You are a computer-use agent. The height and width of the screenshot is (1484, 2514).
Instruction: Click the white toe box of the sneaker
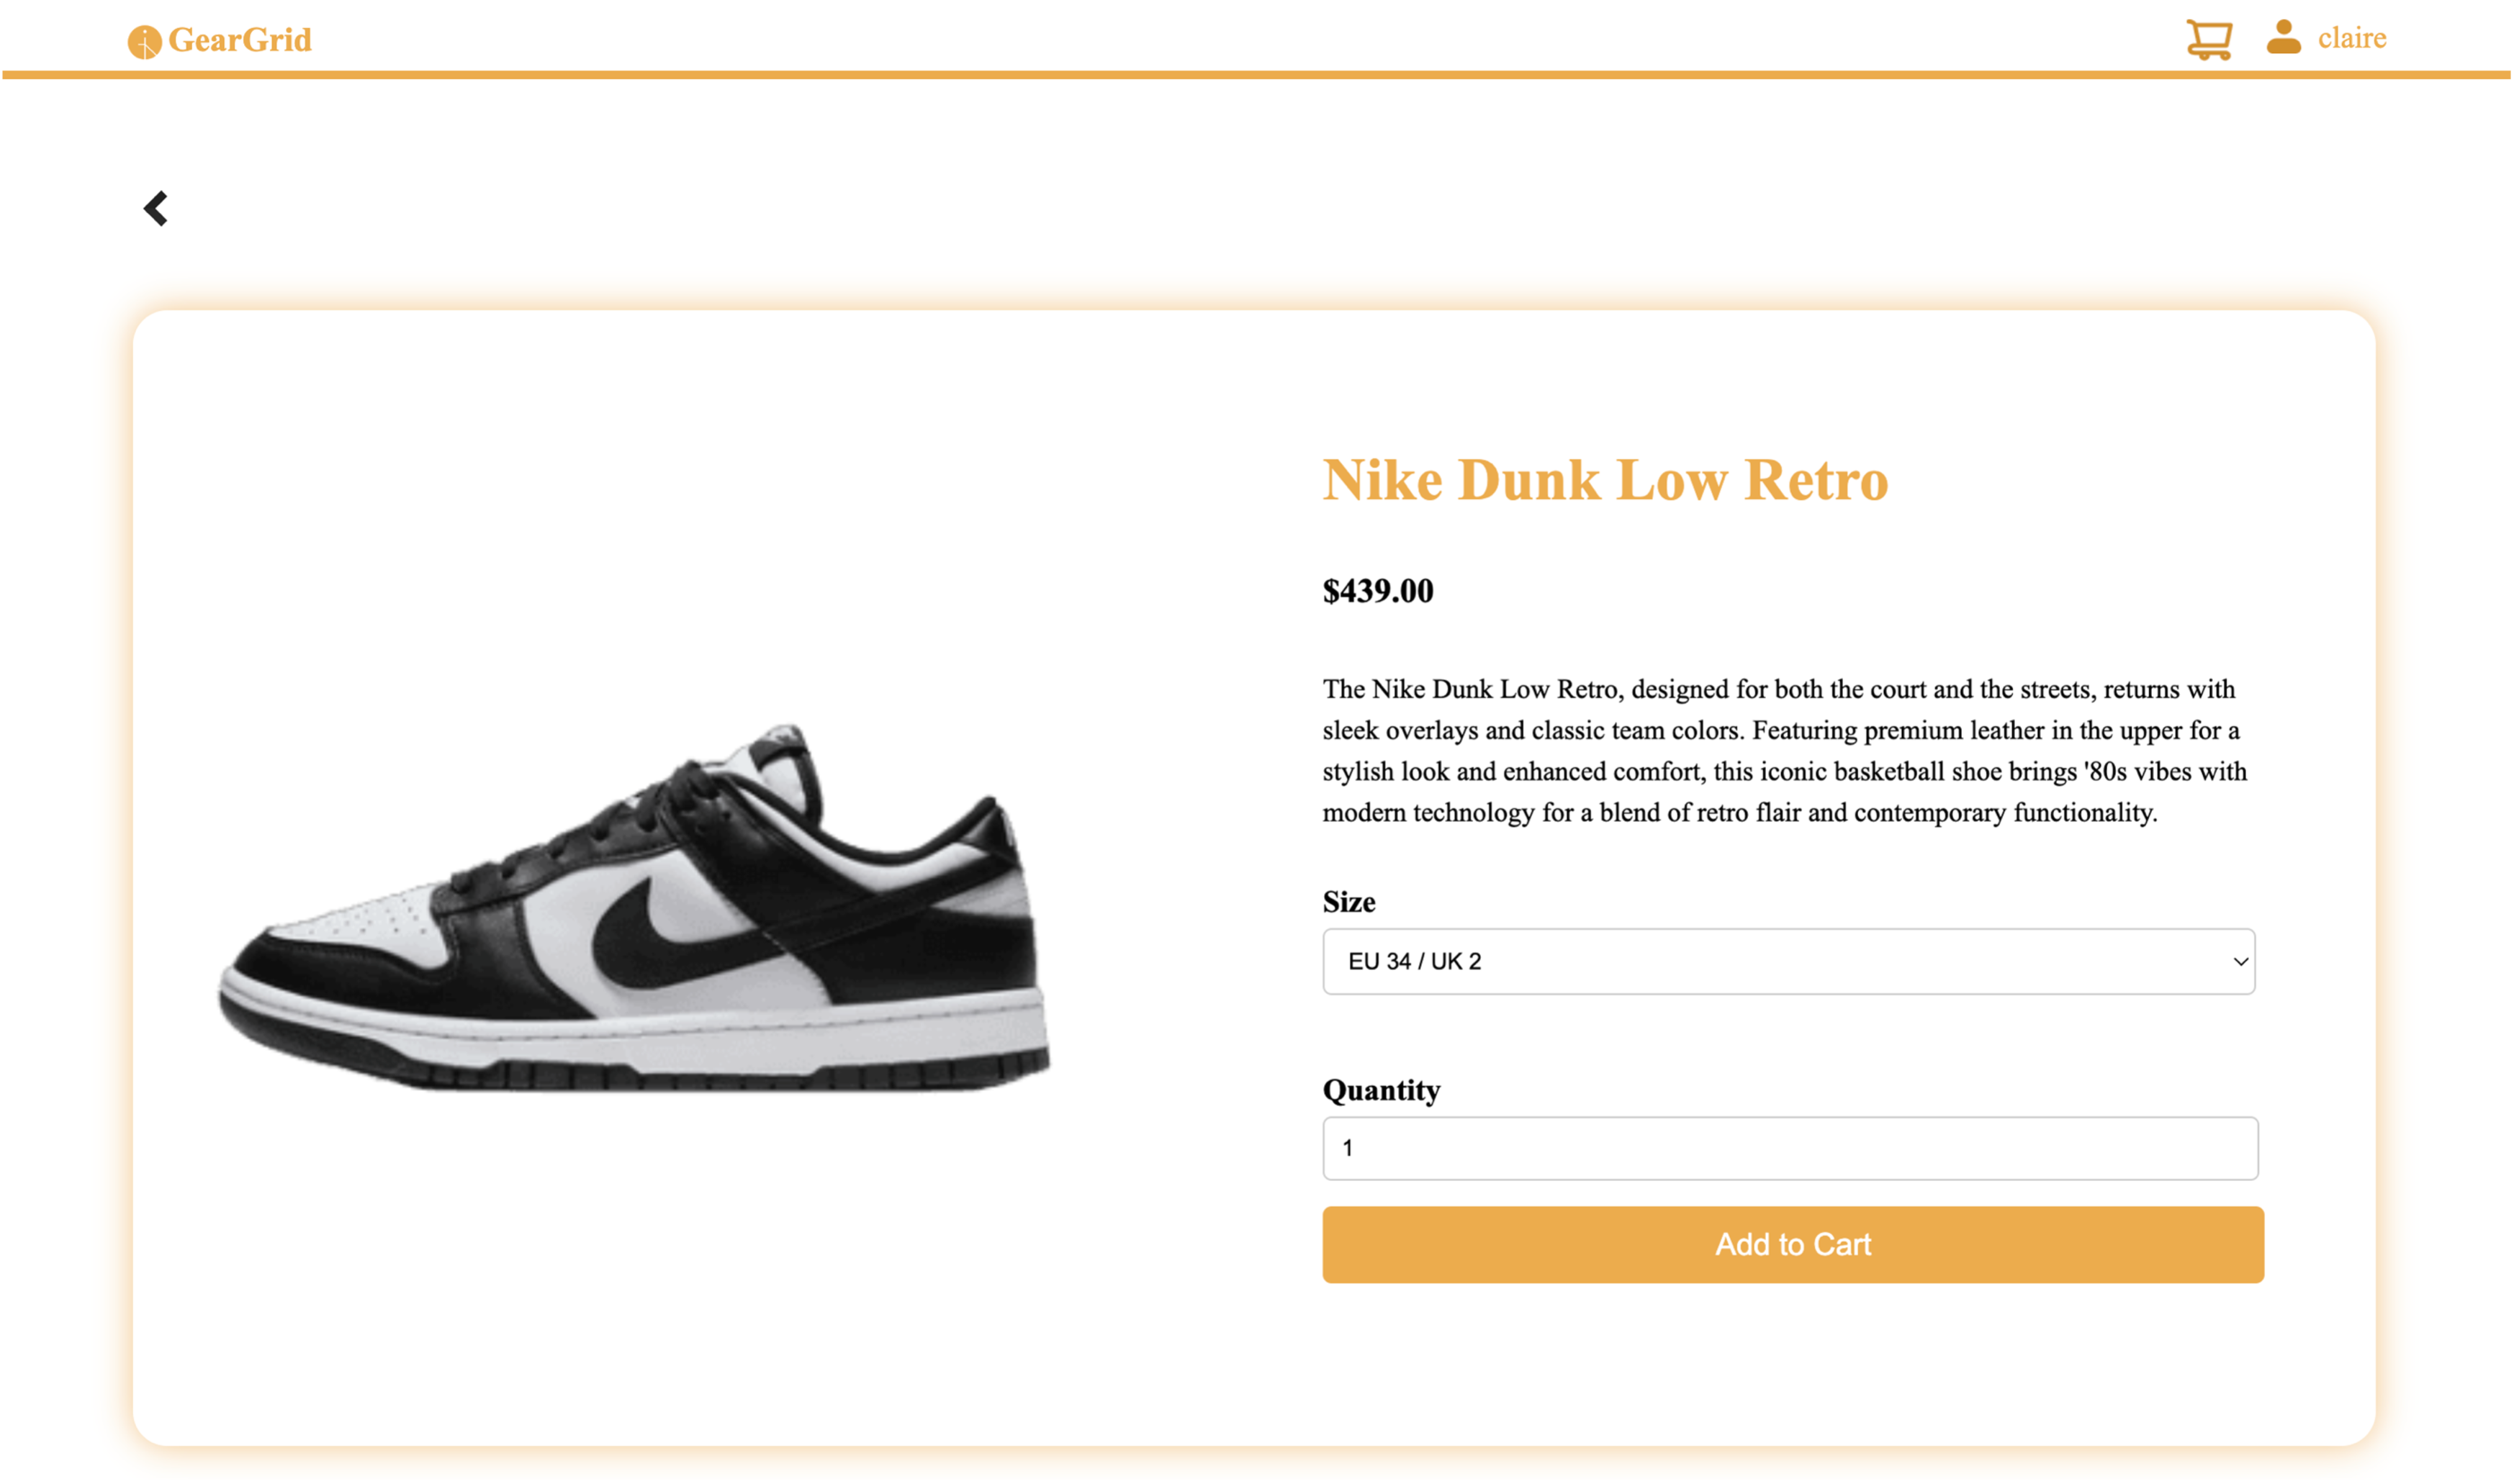pyautogui.click(x=360, y=920)
